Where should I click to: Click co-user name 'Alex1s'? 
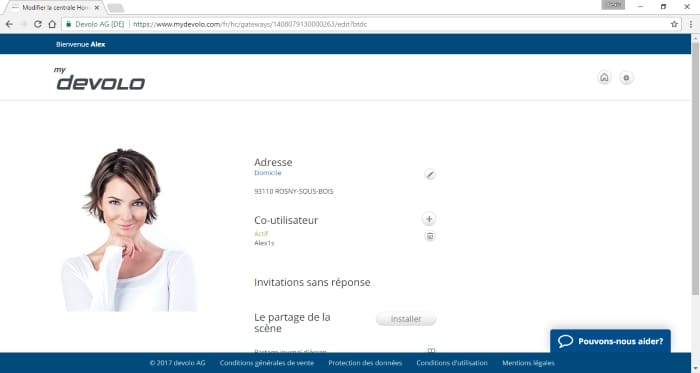click(264, 243)
